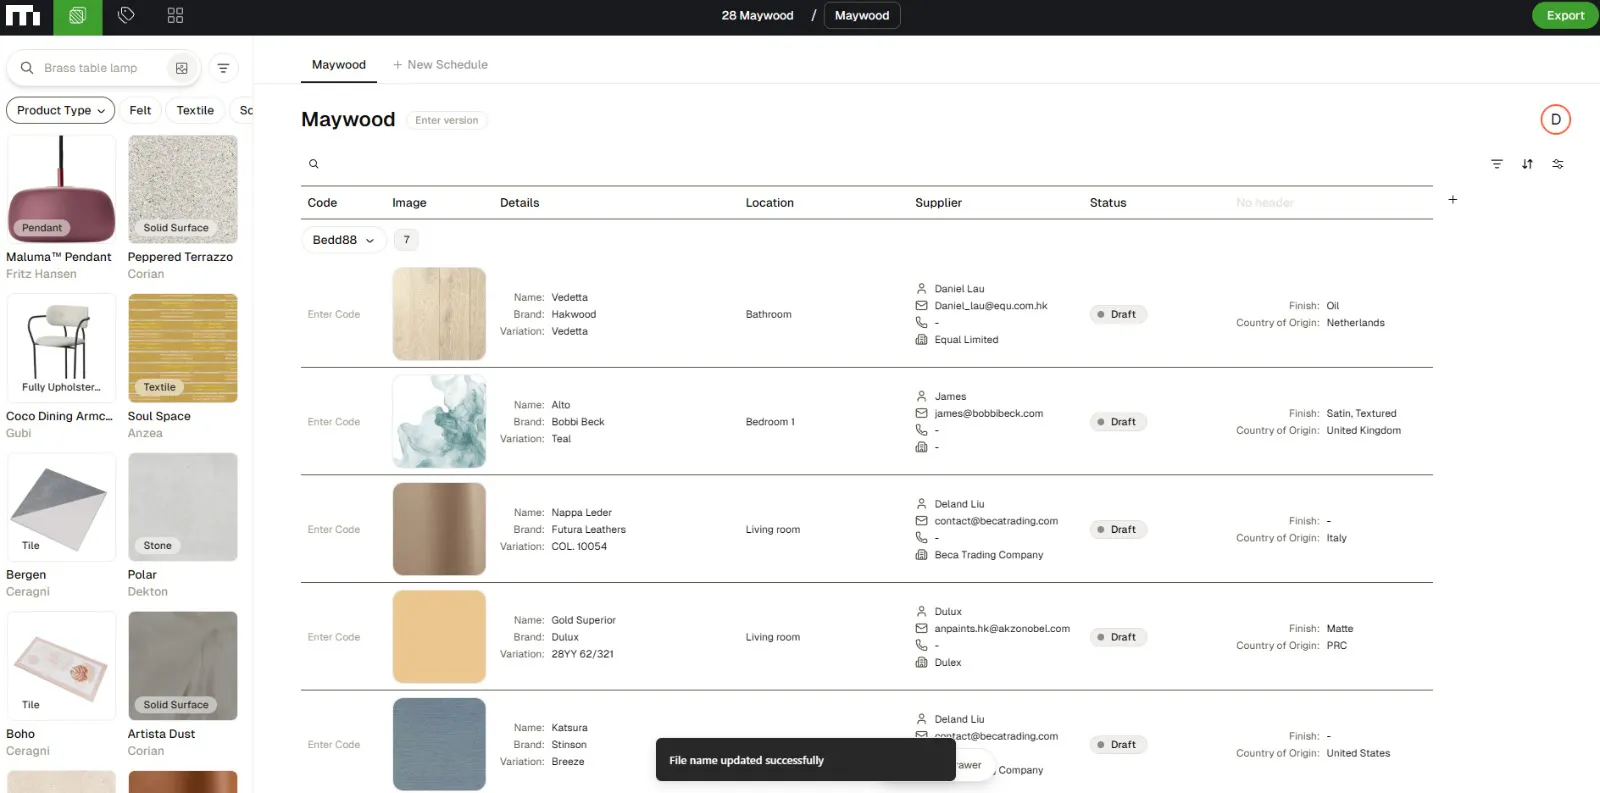Open the Draft status for the Alto row

tap(1117, 422)
